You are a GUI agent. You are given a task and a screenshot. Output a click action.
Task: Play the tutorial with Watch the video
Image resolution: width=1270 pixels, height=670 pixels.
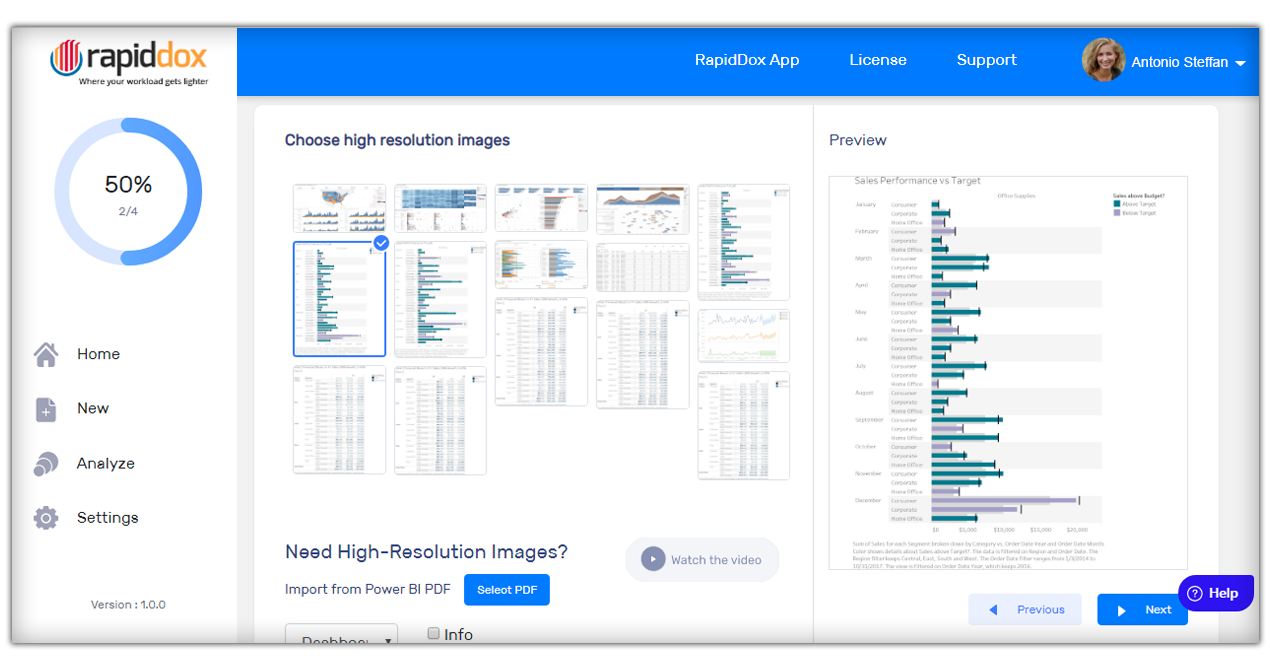(702, 560)
